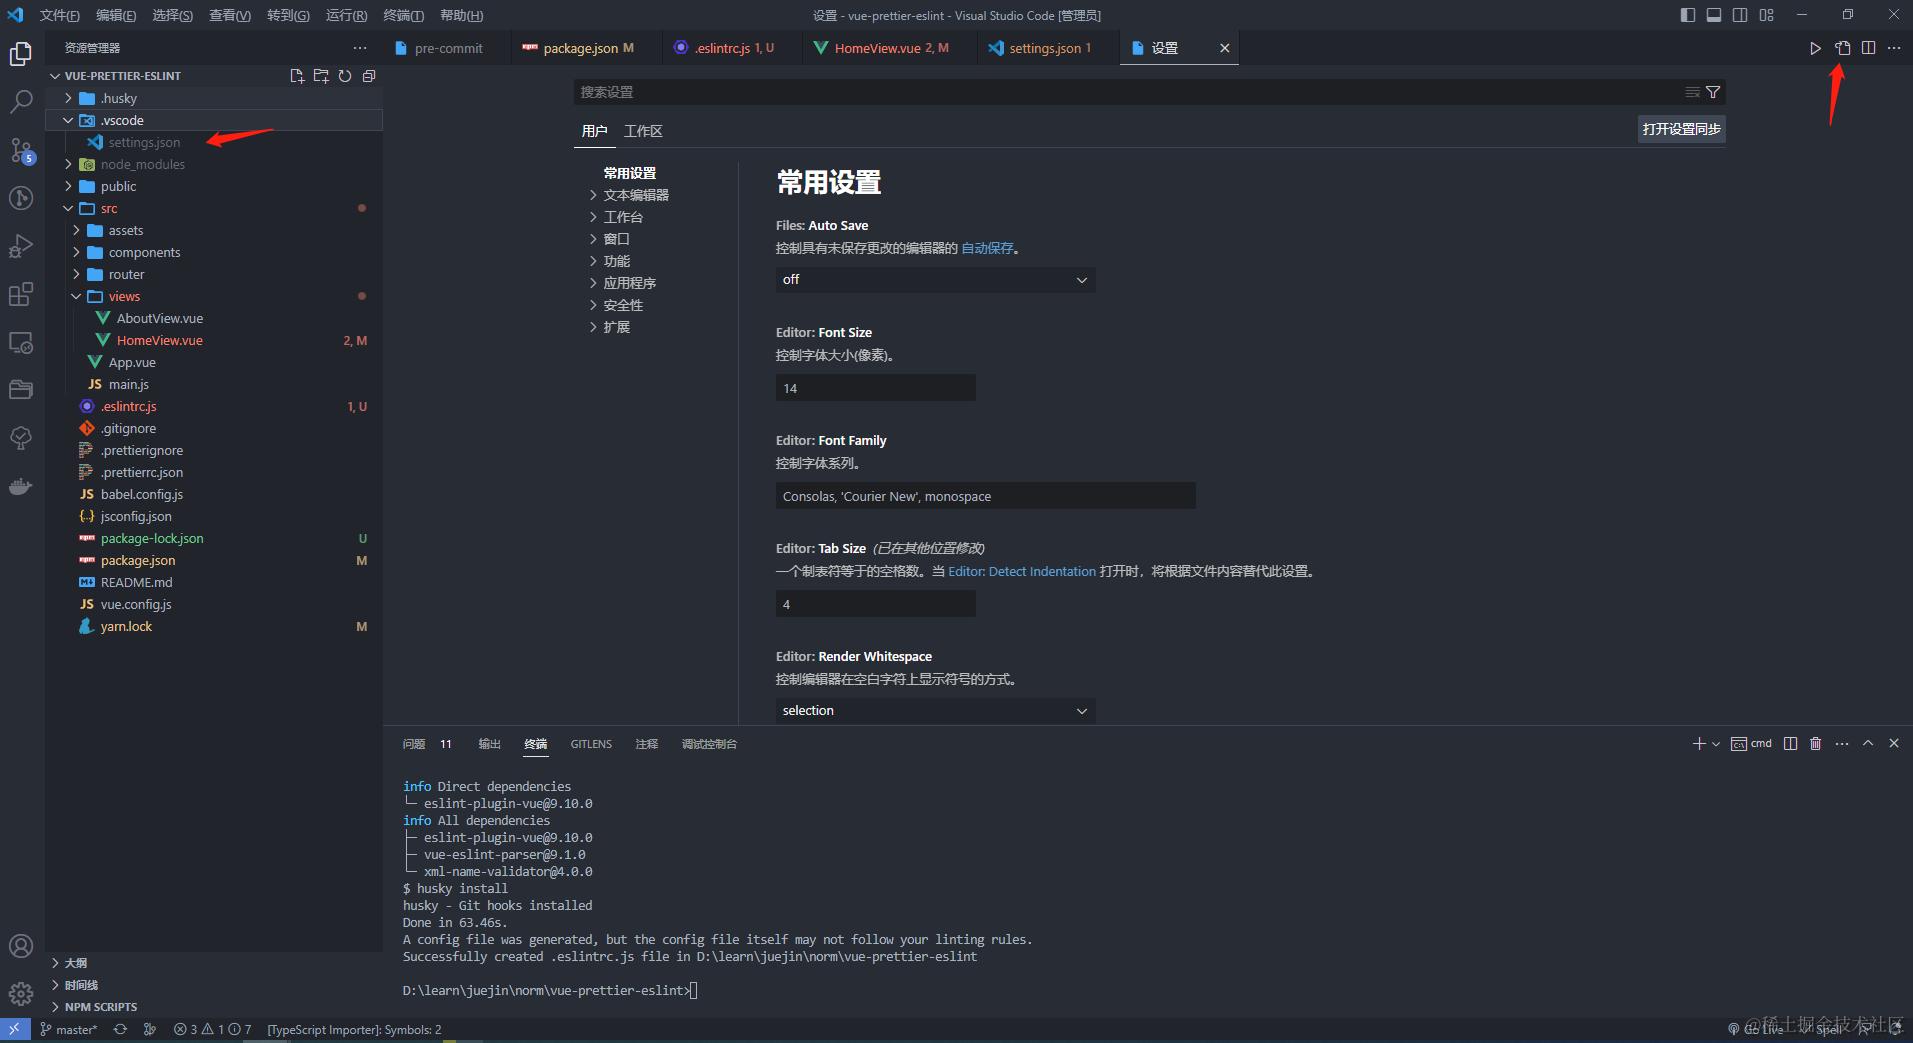
Task: Refresh the Explorer file tree
Action: click(x=345, y=76)
